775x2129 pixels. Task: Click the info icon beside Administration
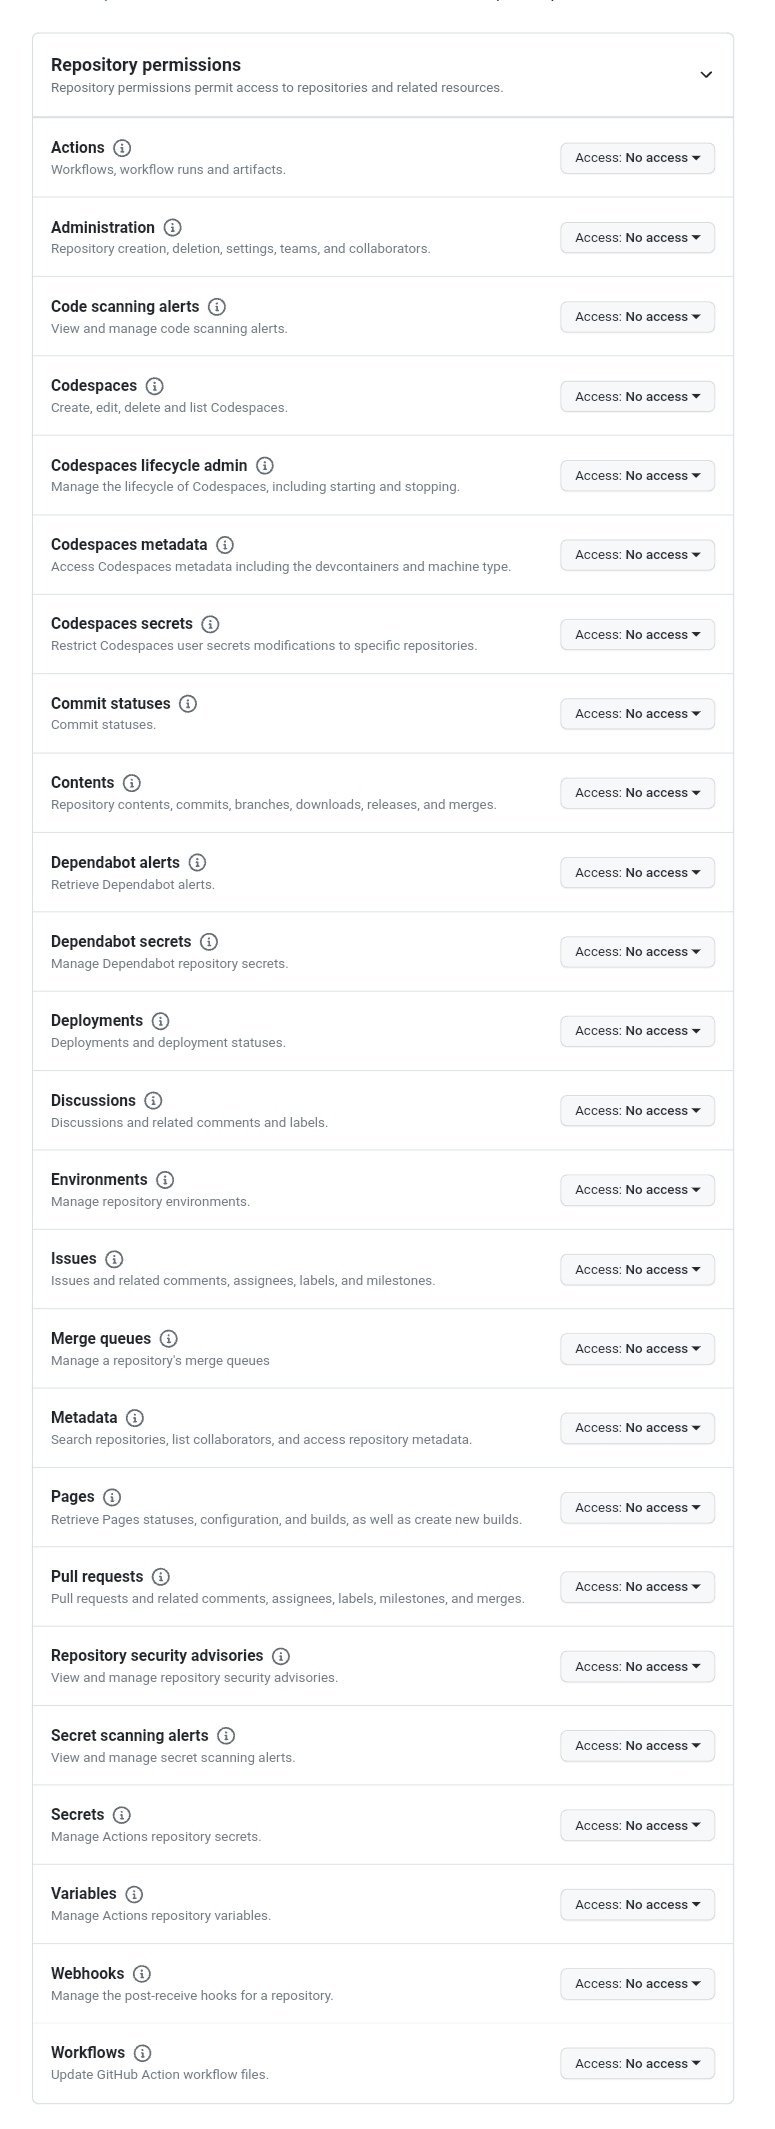tap(172, 228)
